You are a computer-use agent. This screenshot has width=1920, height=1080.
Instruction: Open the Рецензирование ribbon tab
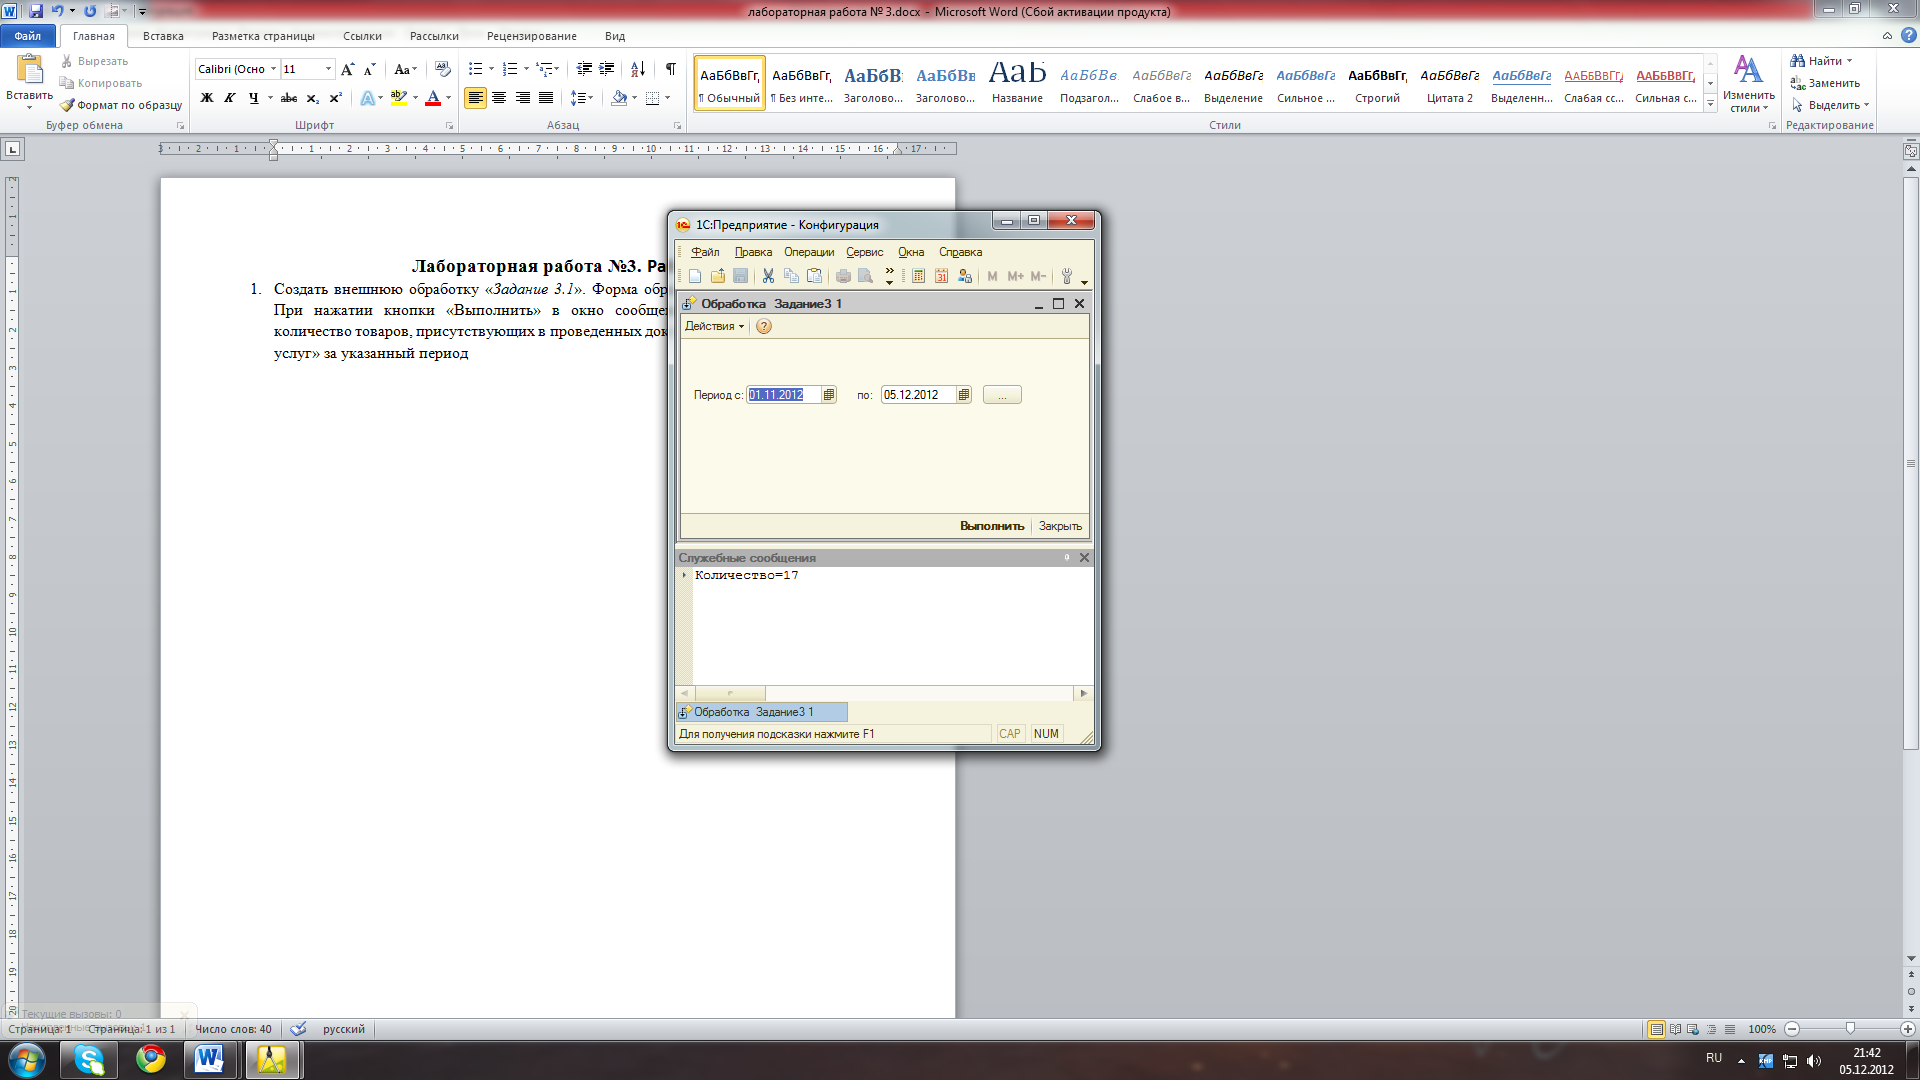532,36
